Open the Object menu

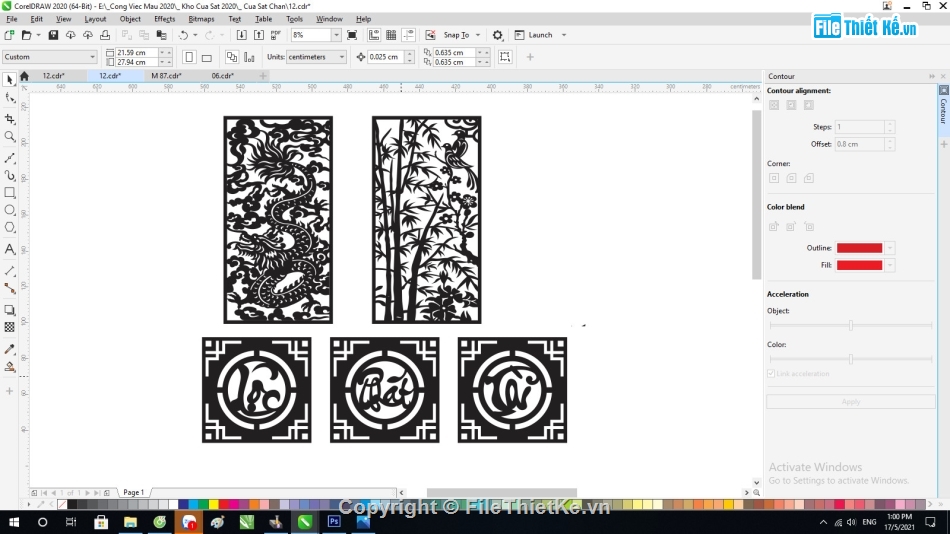click(130, 19)
